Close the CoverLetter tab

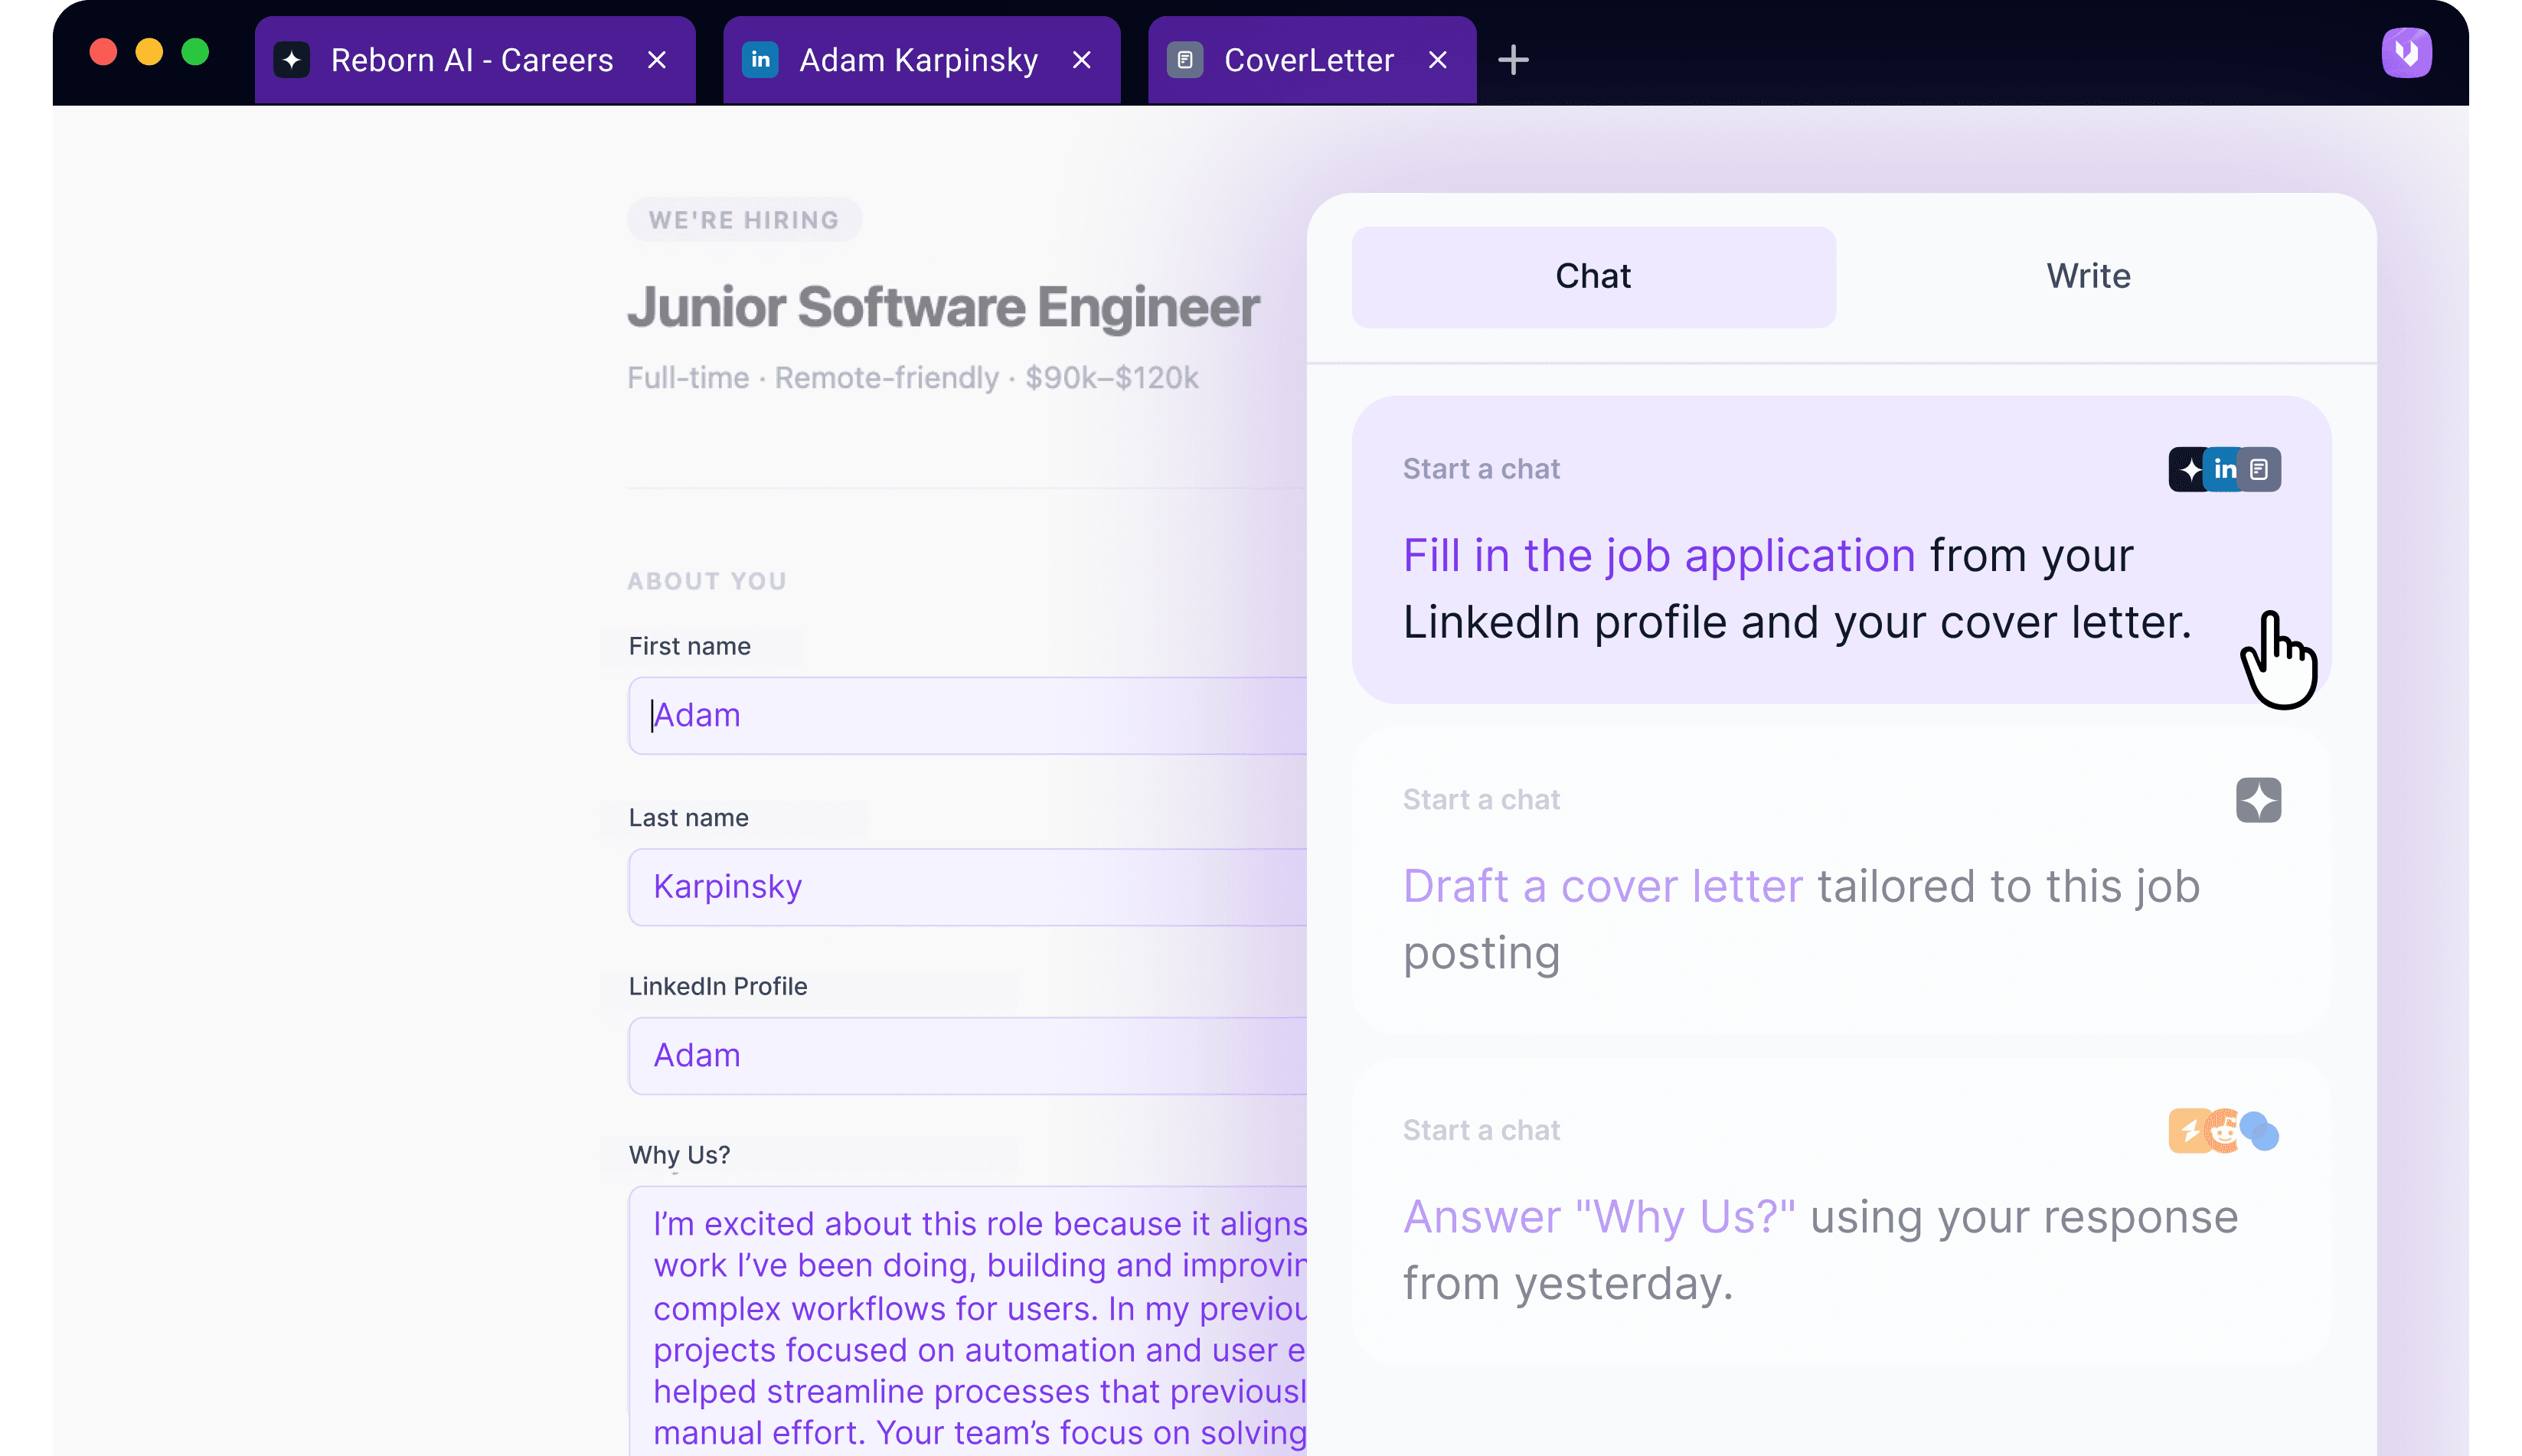coord(1437,60)
